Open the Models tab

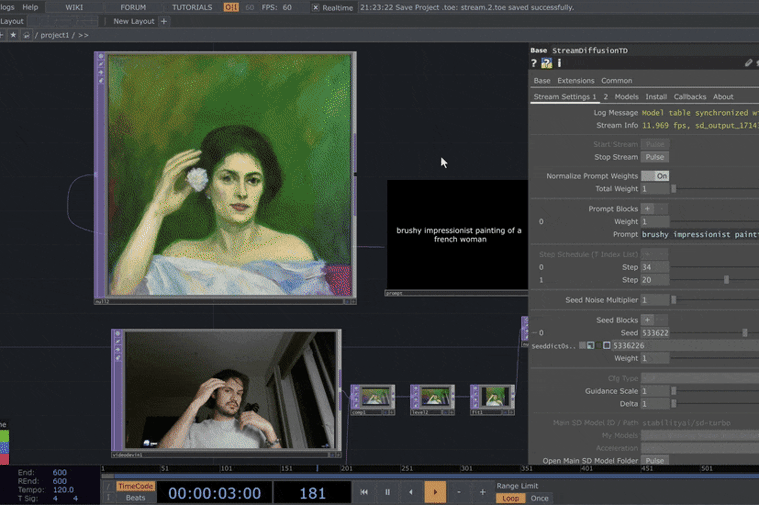pyautogui.click(x=626, y=97)
